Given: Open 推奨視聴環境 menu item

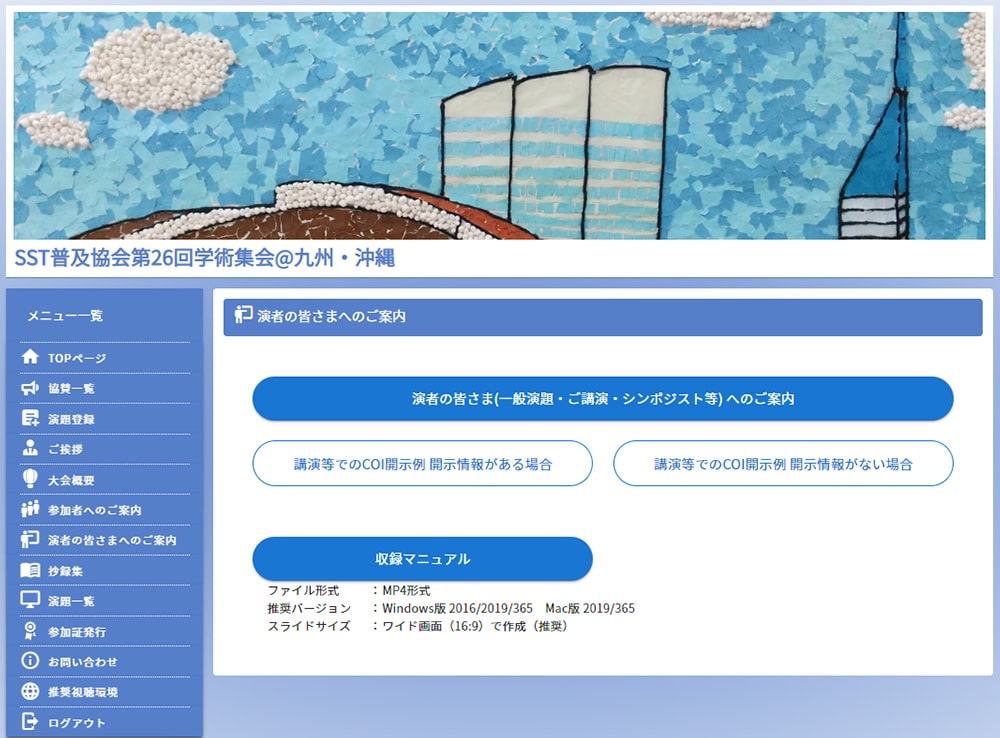Looking at the screenshot, I should [83, 692].
